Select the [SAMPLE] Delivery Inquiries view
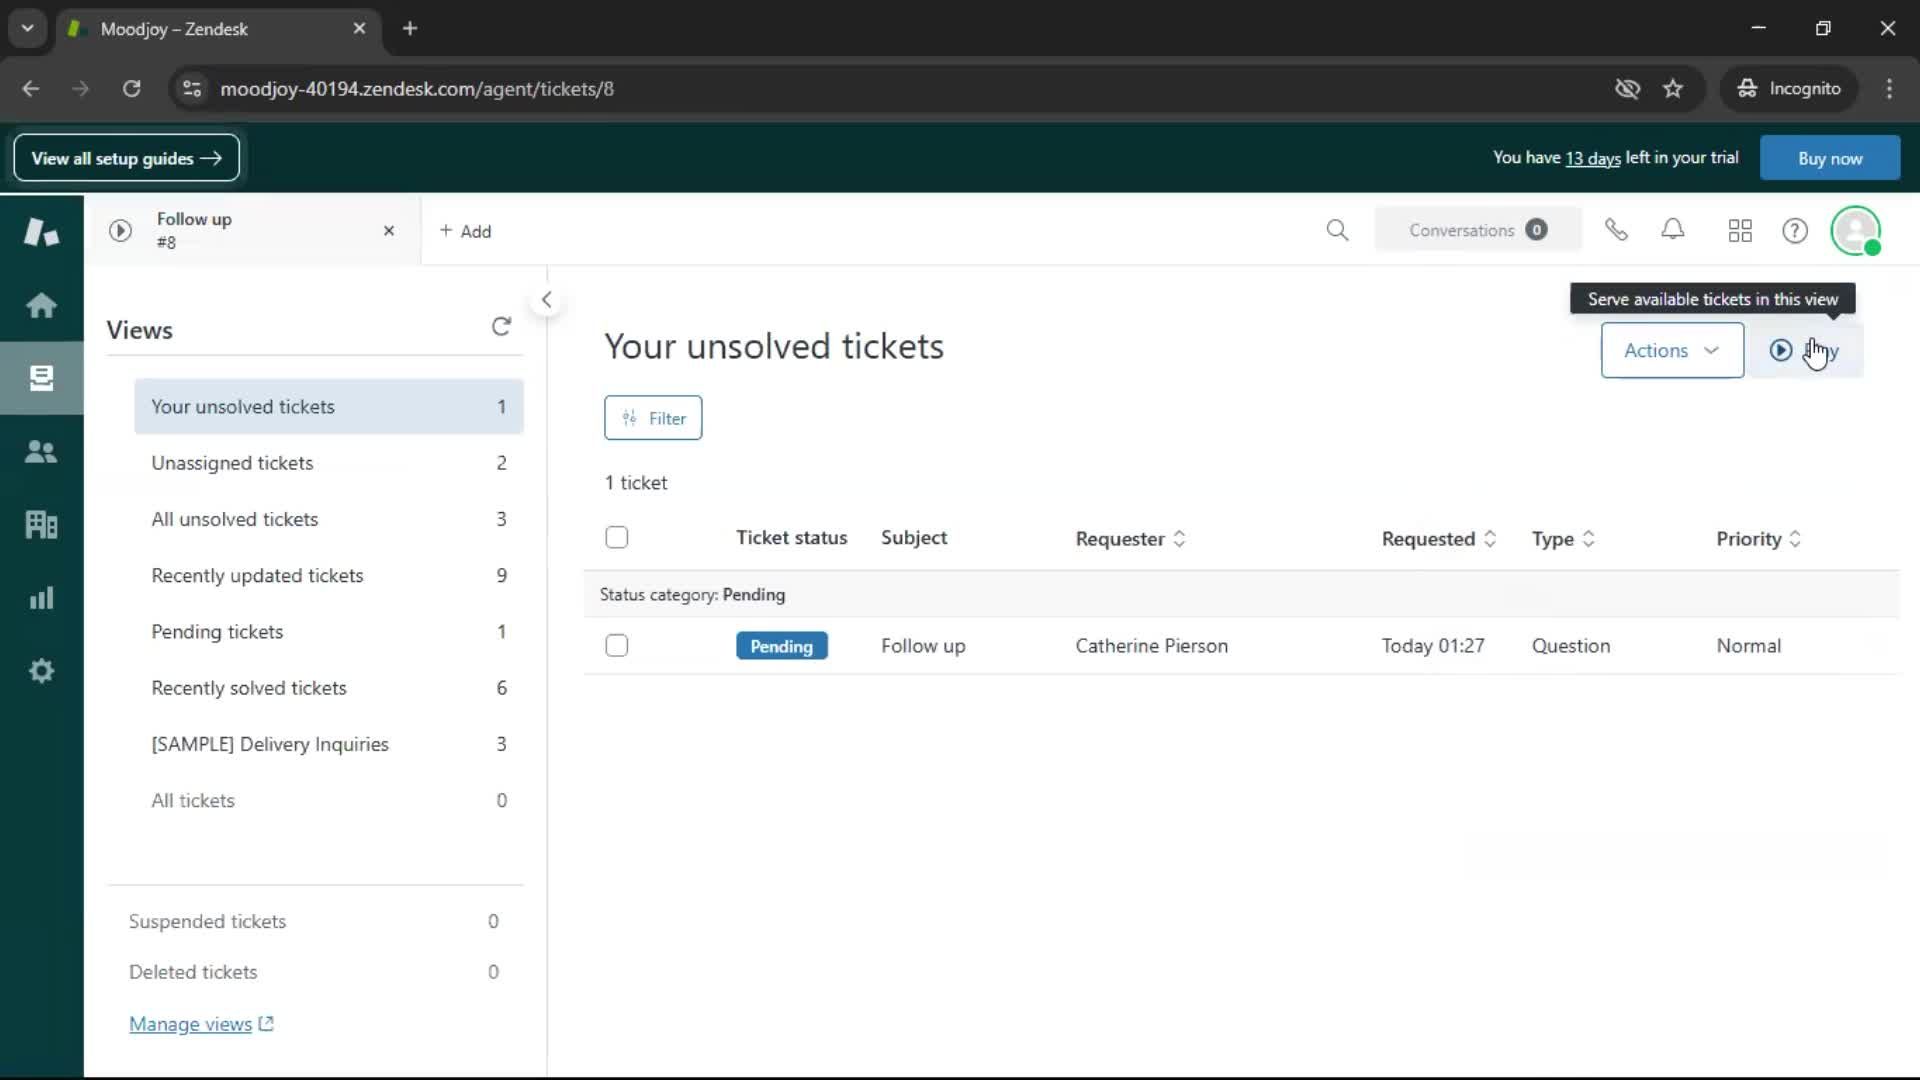Screen dimensions: 1920x1080 coord(329,744)
